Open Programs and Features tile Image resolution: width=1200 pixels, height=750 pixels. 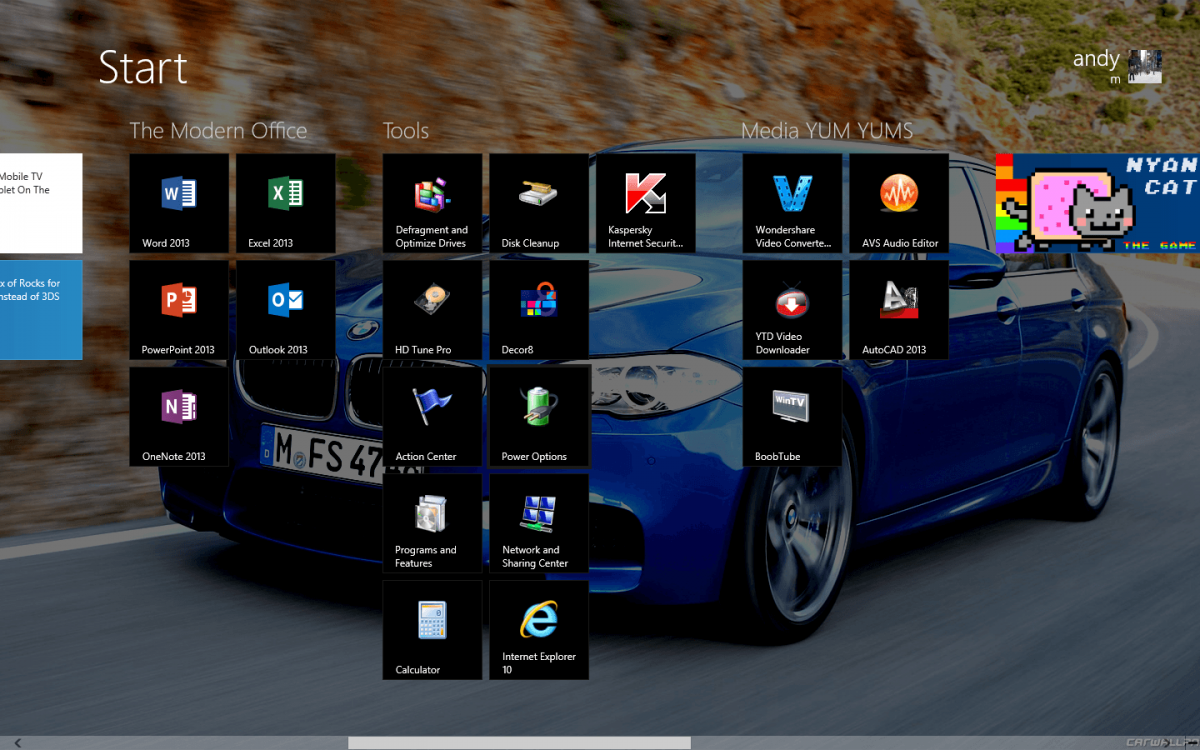tap(433, 523)
